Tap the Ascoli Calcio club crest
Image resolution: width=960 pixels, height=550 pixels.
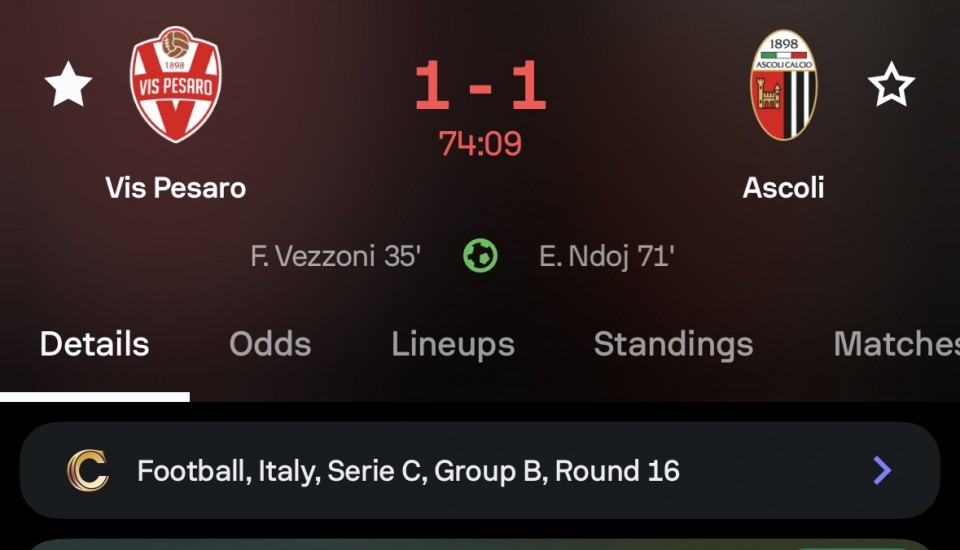click(783, 84)
